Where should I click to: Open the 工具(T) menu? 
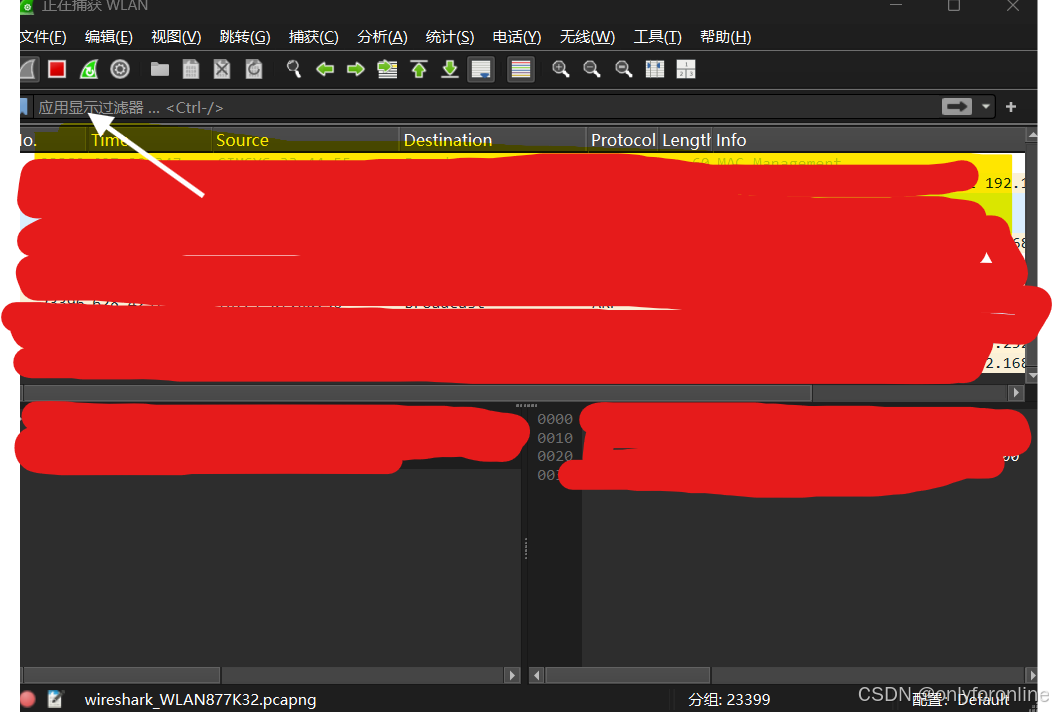657,37
